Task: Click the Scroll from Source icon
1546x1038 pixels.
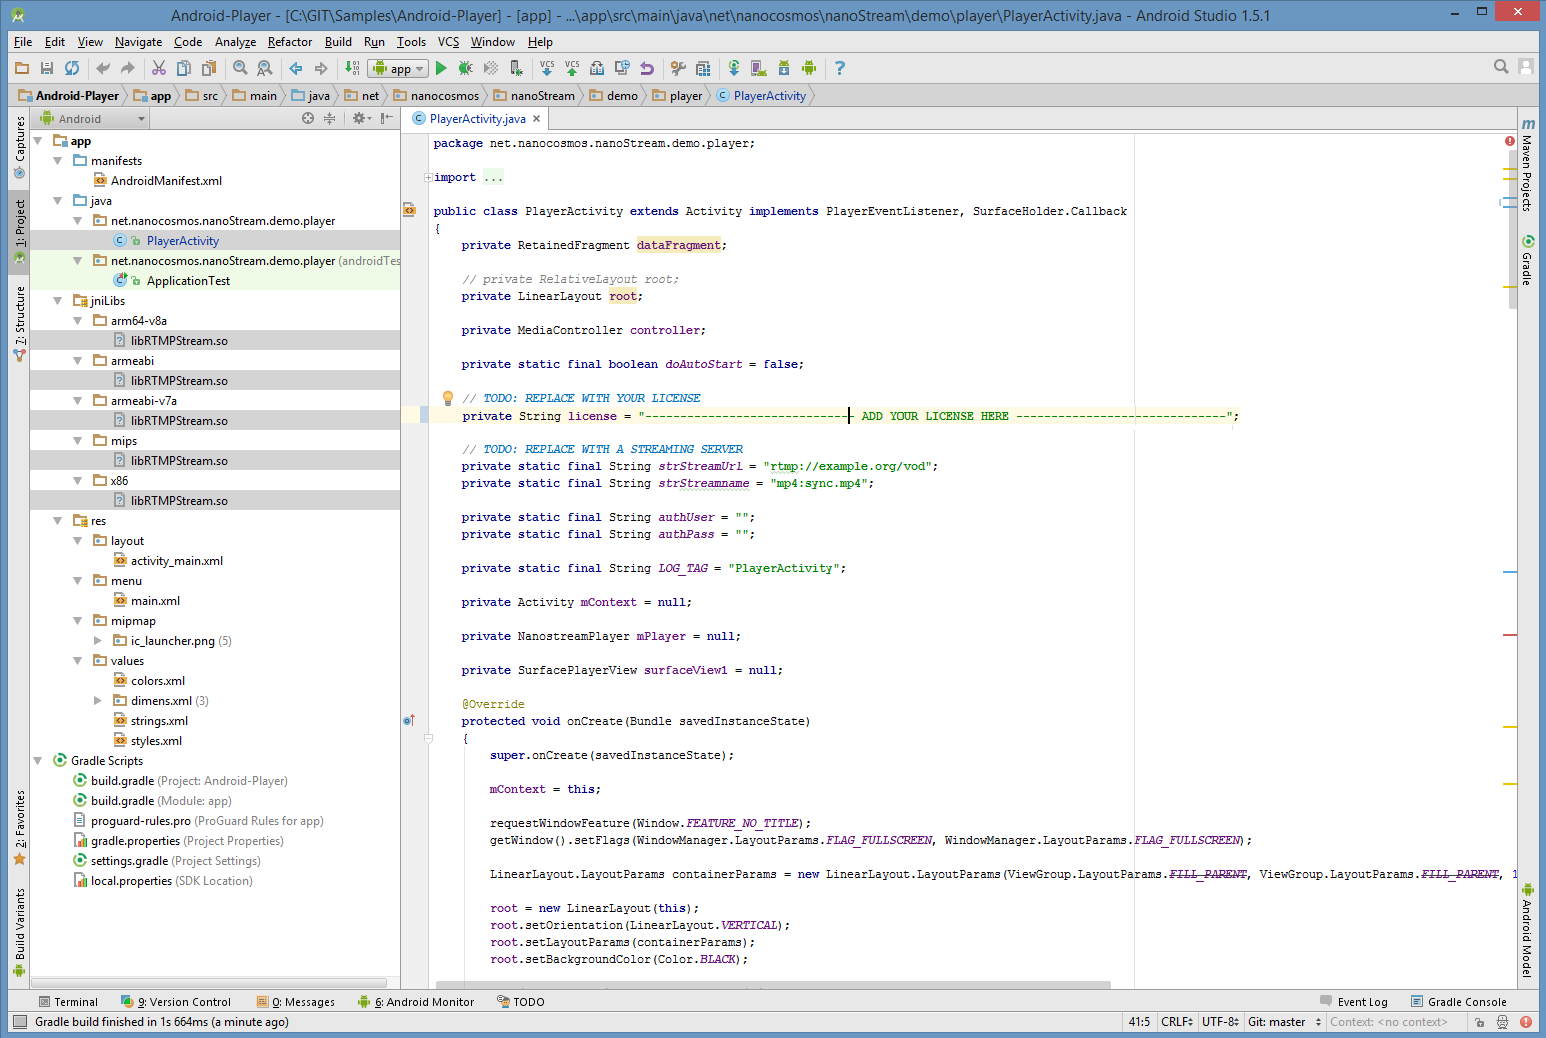Action: (x=308, y=118)
